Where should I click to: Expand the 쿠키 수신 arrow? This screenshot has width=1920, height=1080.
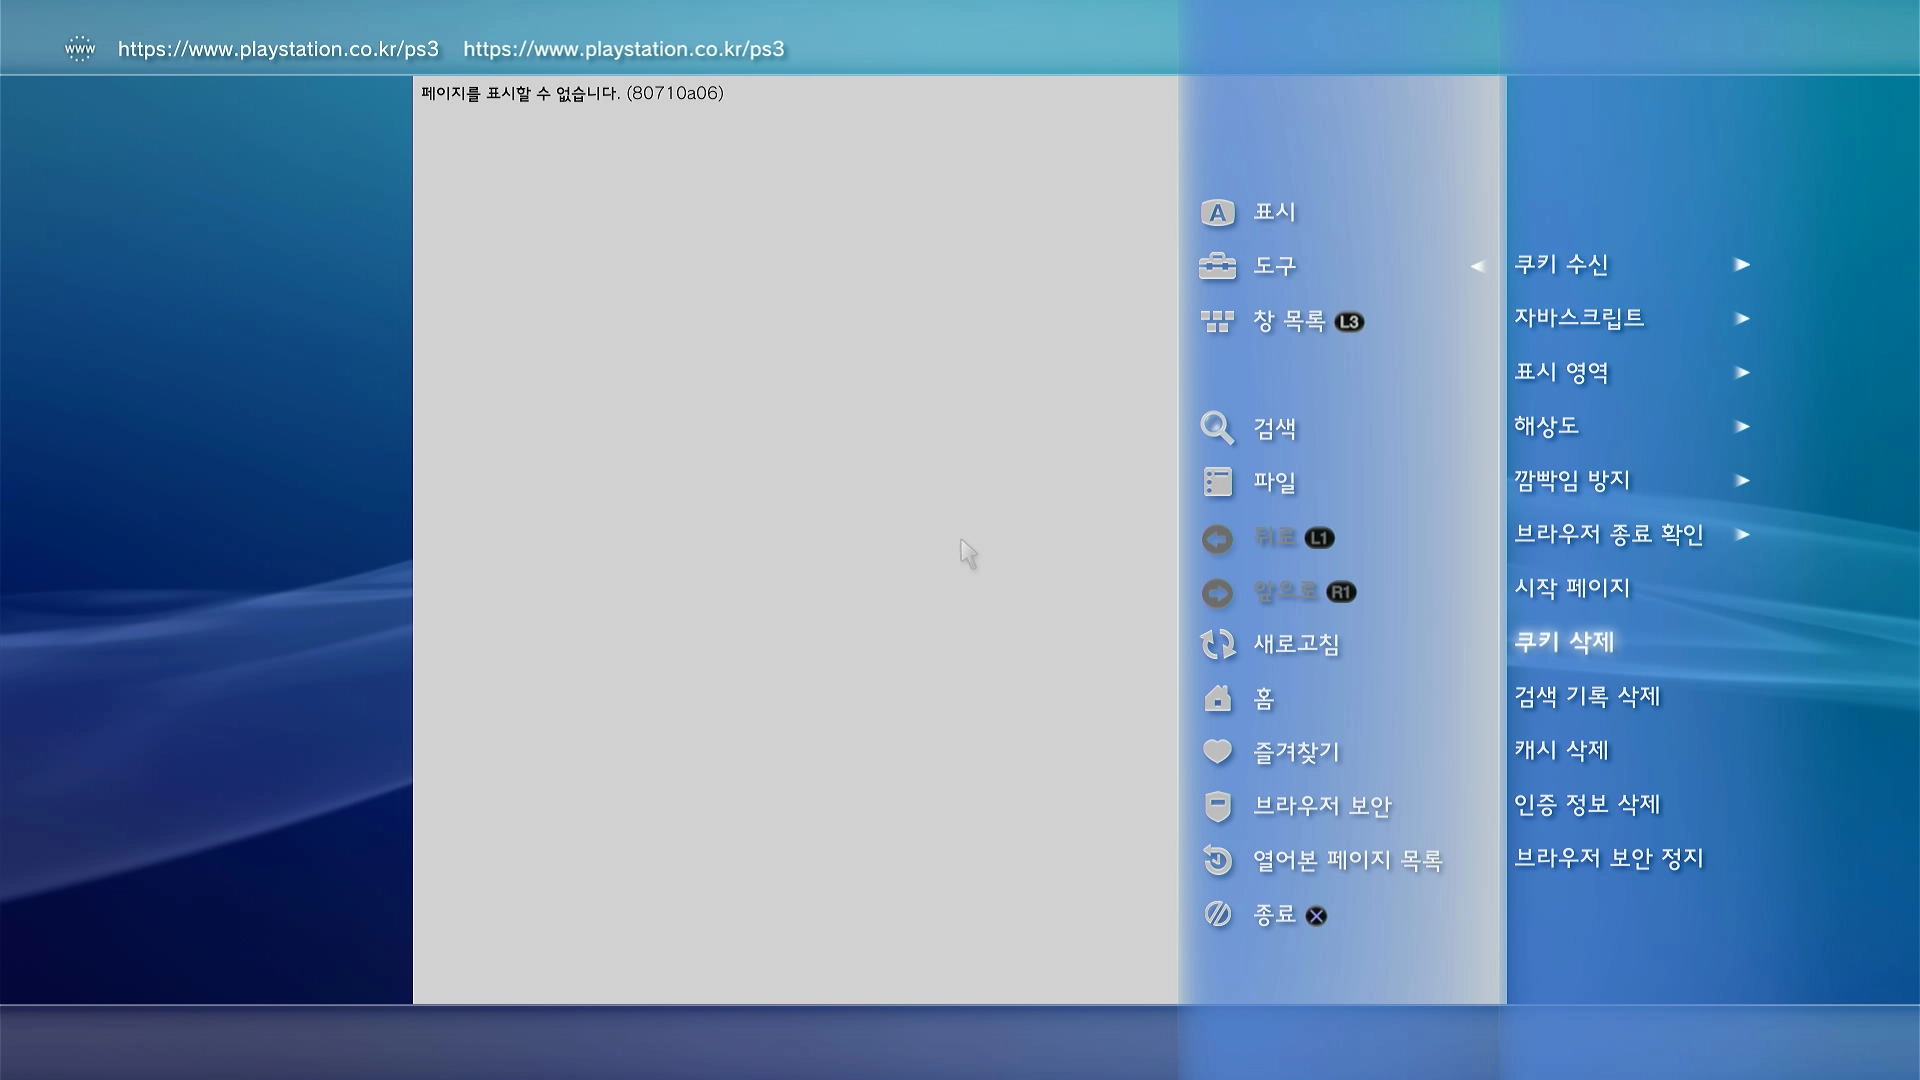tap(1742, 265)
